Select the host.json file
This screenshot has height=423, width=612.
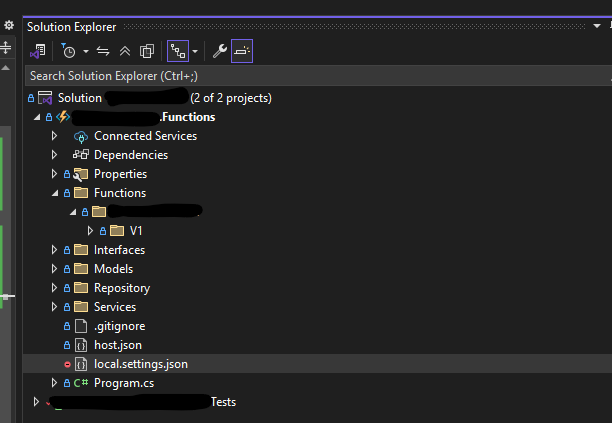[x=118, y=345]
